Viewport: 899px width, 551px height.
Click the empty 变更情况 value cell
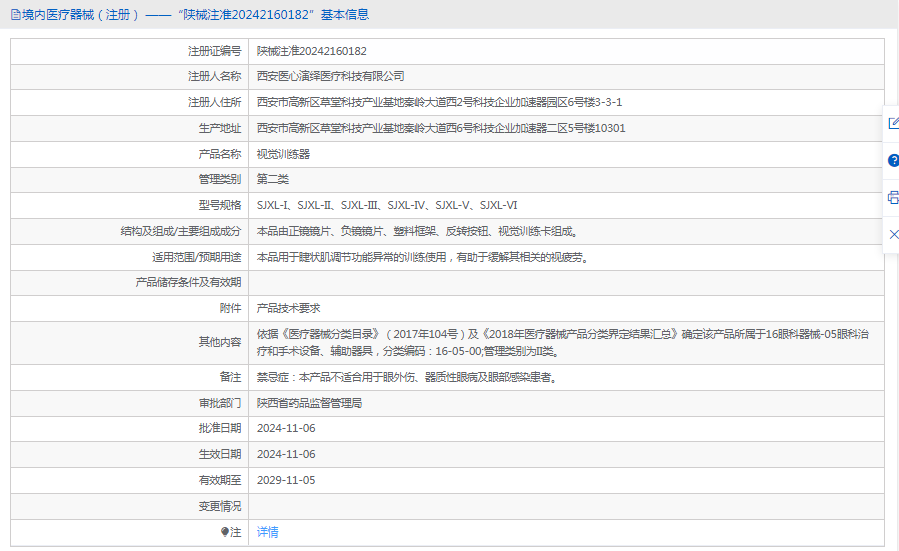pos(565,506)
